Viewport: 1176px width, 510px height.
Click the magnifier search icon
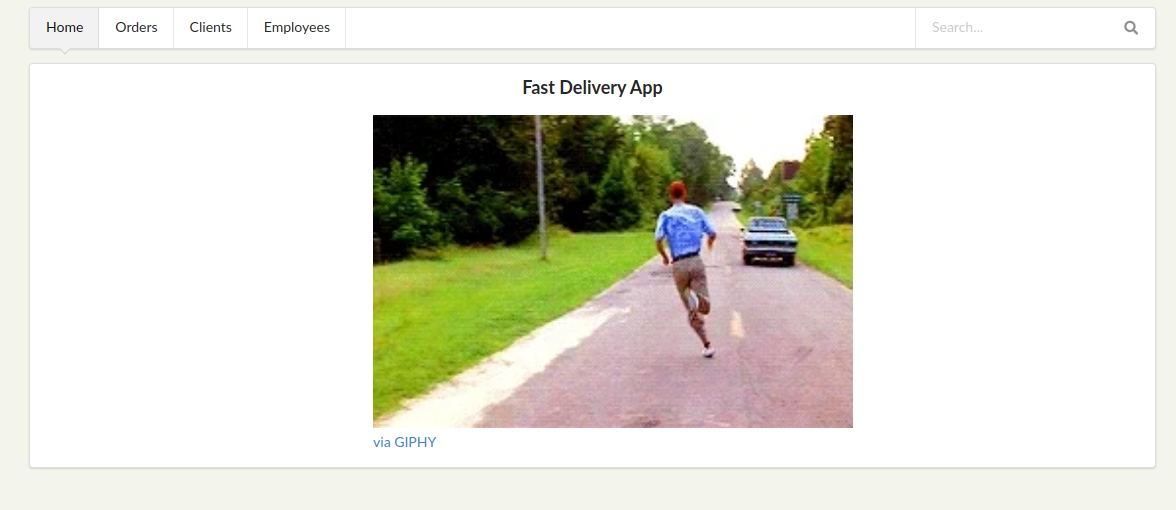(x=1131, y=28)
